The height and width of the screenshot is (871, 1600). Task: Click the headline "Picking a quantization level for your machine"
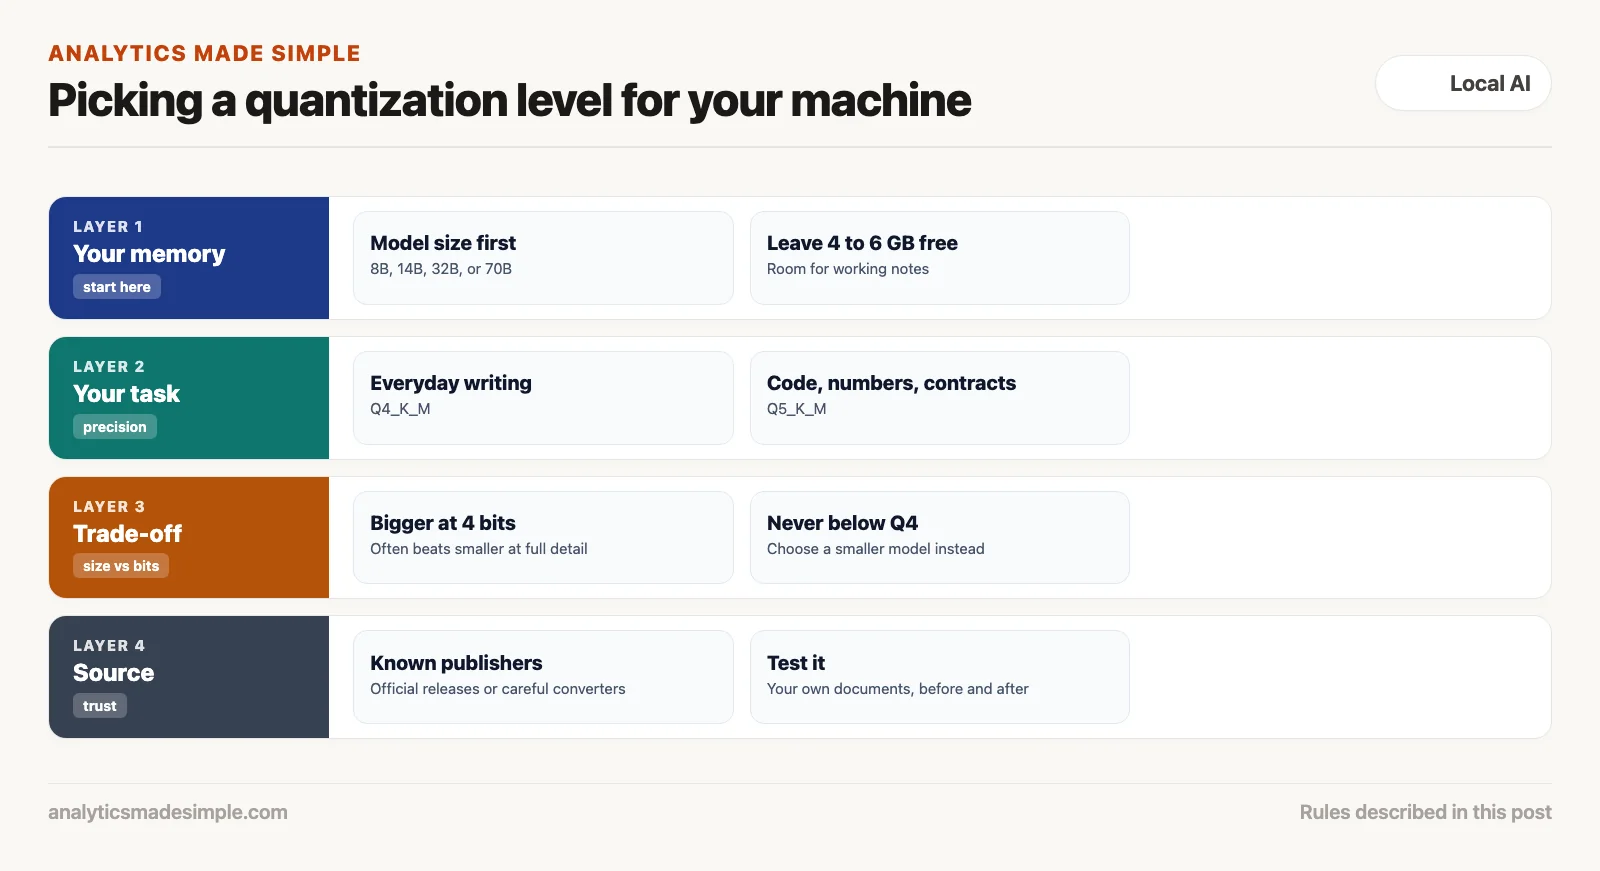(510, 100)
